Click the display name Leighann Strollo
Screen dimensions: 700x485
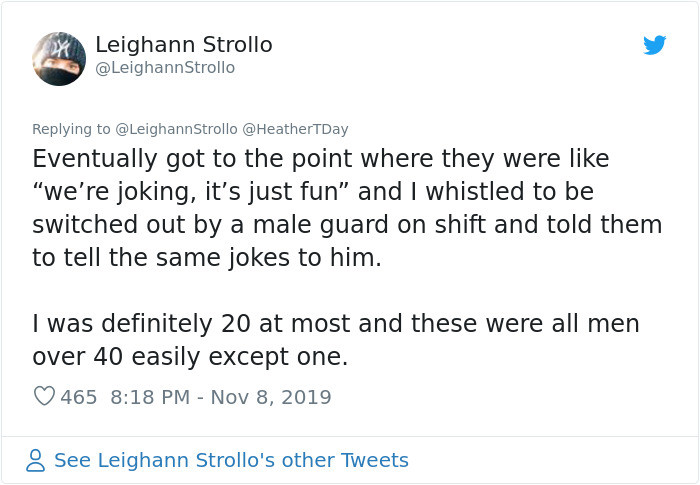pyautogui.click(x=183, y=45)
